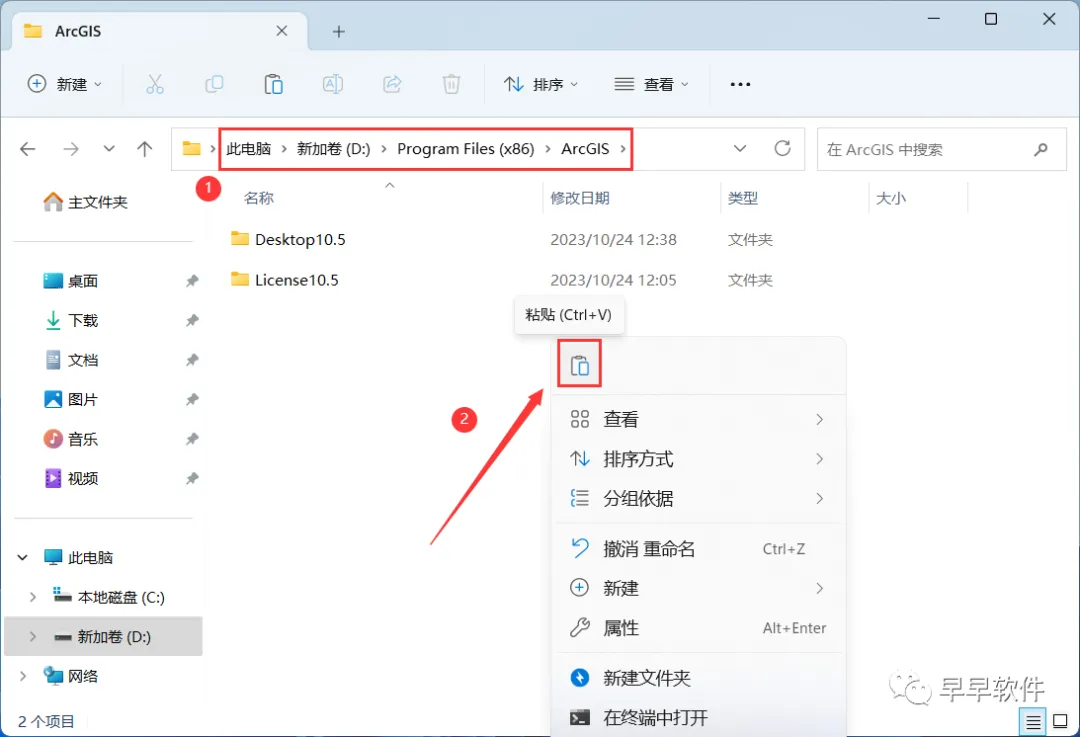Open the New (新建) toolbar dropdown
Screen dimensions: 1080x737
click(65, 84)
